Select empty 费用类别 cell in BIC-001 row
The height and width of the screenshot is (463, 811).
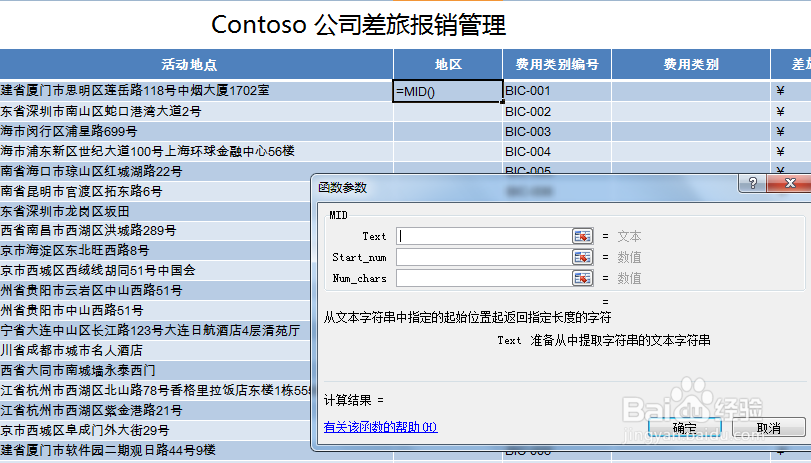[691, 91]
